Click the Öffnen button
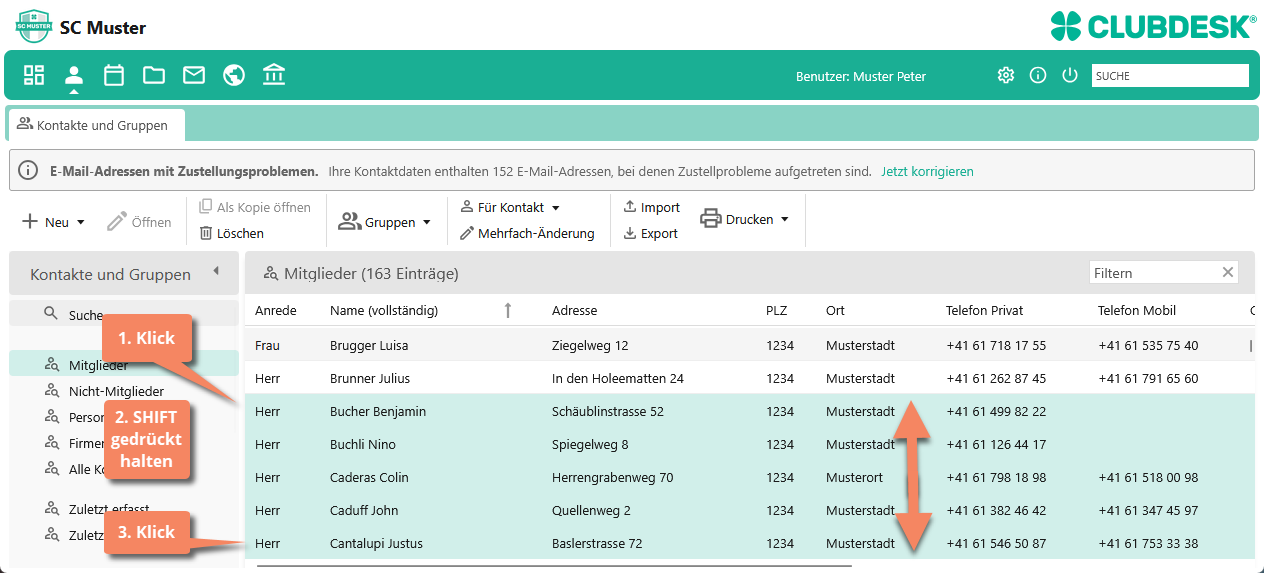 [x=139, y=222]
